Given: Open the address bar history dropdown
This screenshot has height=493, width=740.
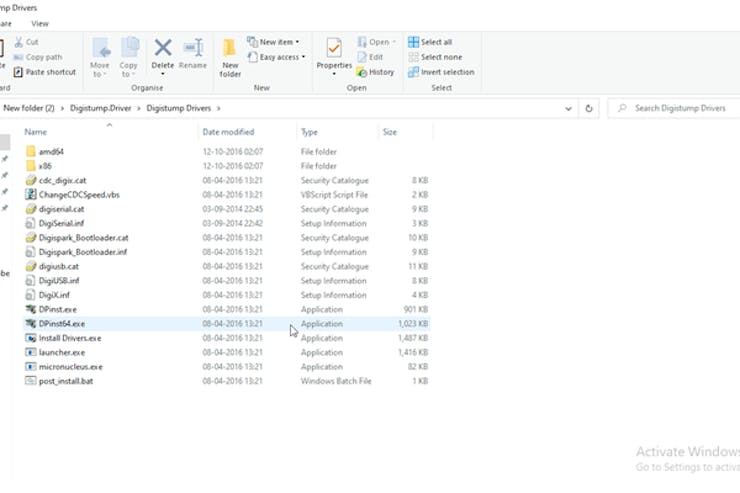Looking at the screenshot, I should [568, 108].
